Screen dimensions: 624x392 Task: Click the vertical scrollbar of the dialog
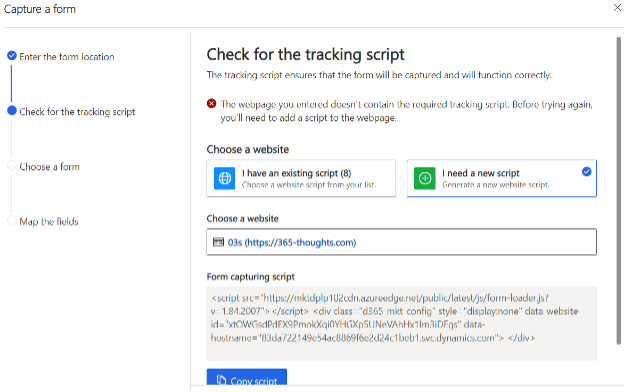pos(618,191)
